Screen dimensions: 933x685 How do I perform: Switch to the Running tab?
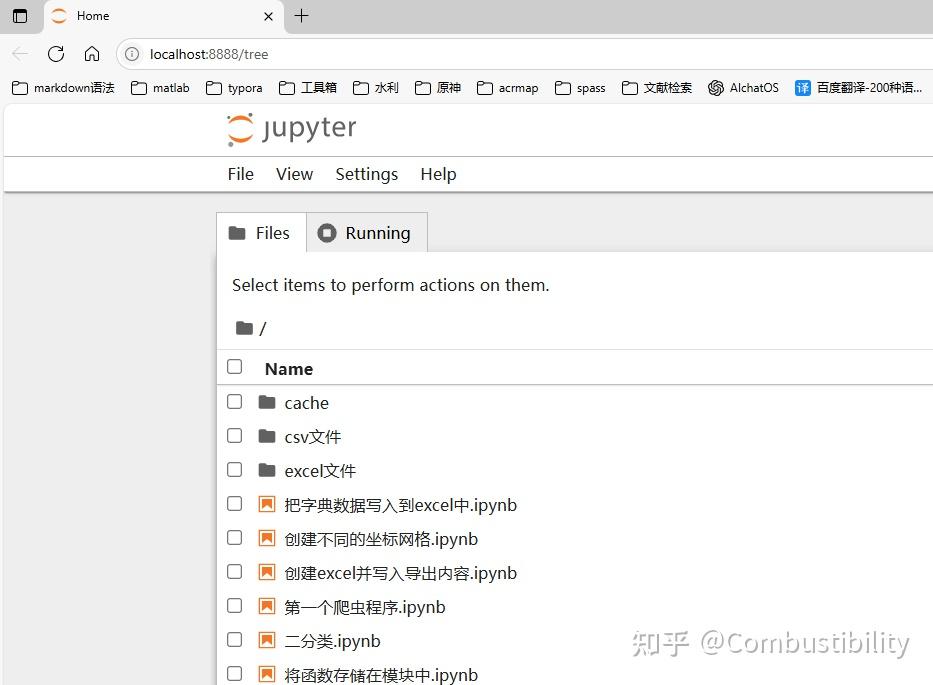[366, 233]
